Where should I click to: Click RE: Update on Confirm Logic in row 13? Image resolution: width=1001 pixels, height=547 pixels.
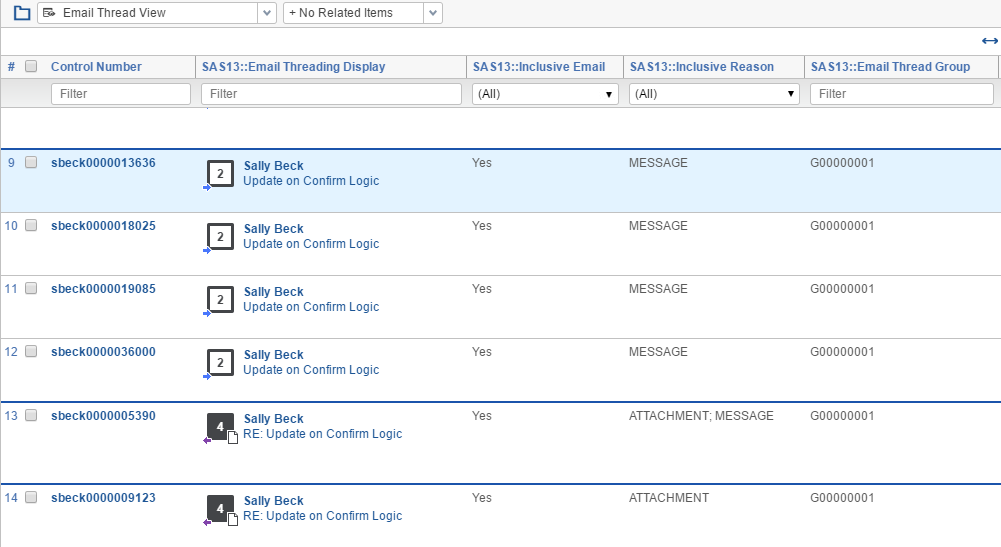click(322, 434)
